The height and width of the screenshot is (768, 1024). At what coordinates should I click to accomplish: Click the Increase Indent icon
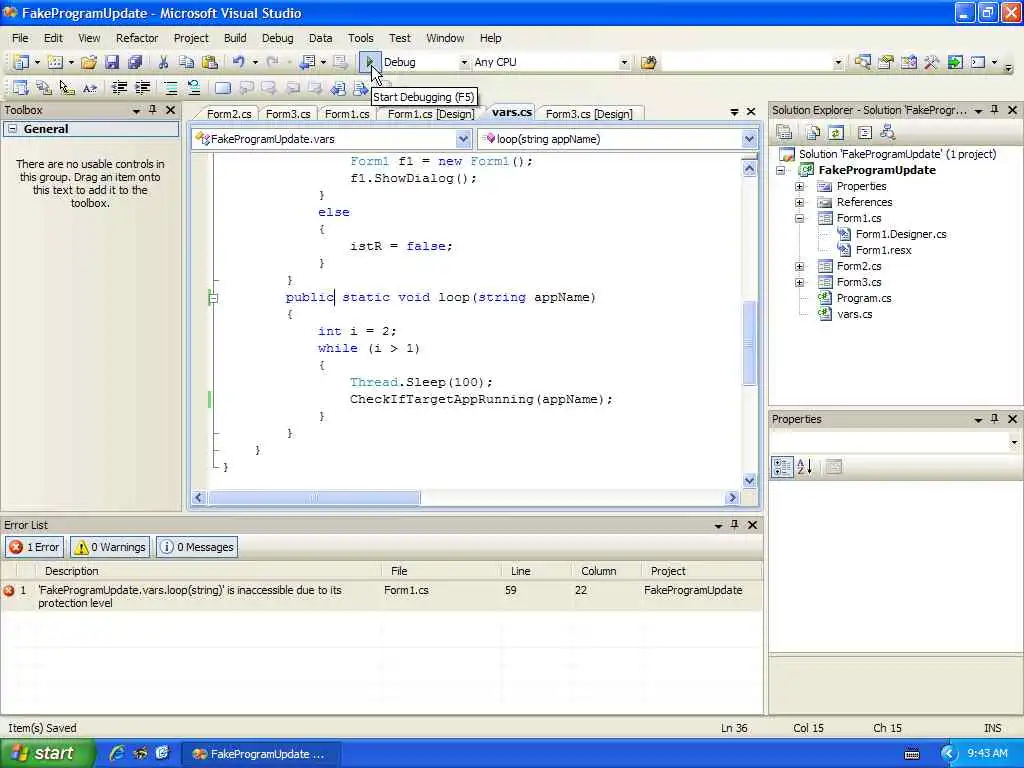(142, 88)
